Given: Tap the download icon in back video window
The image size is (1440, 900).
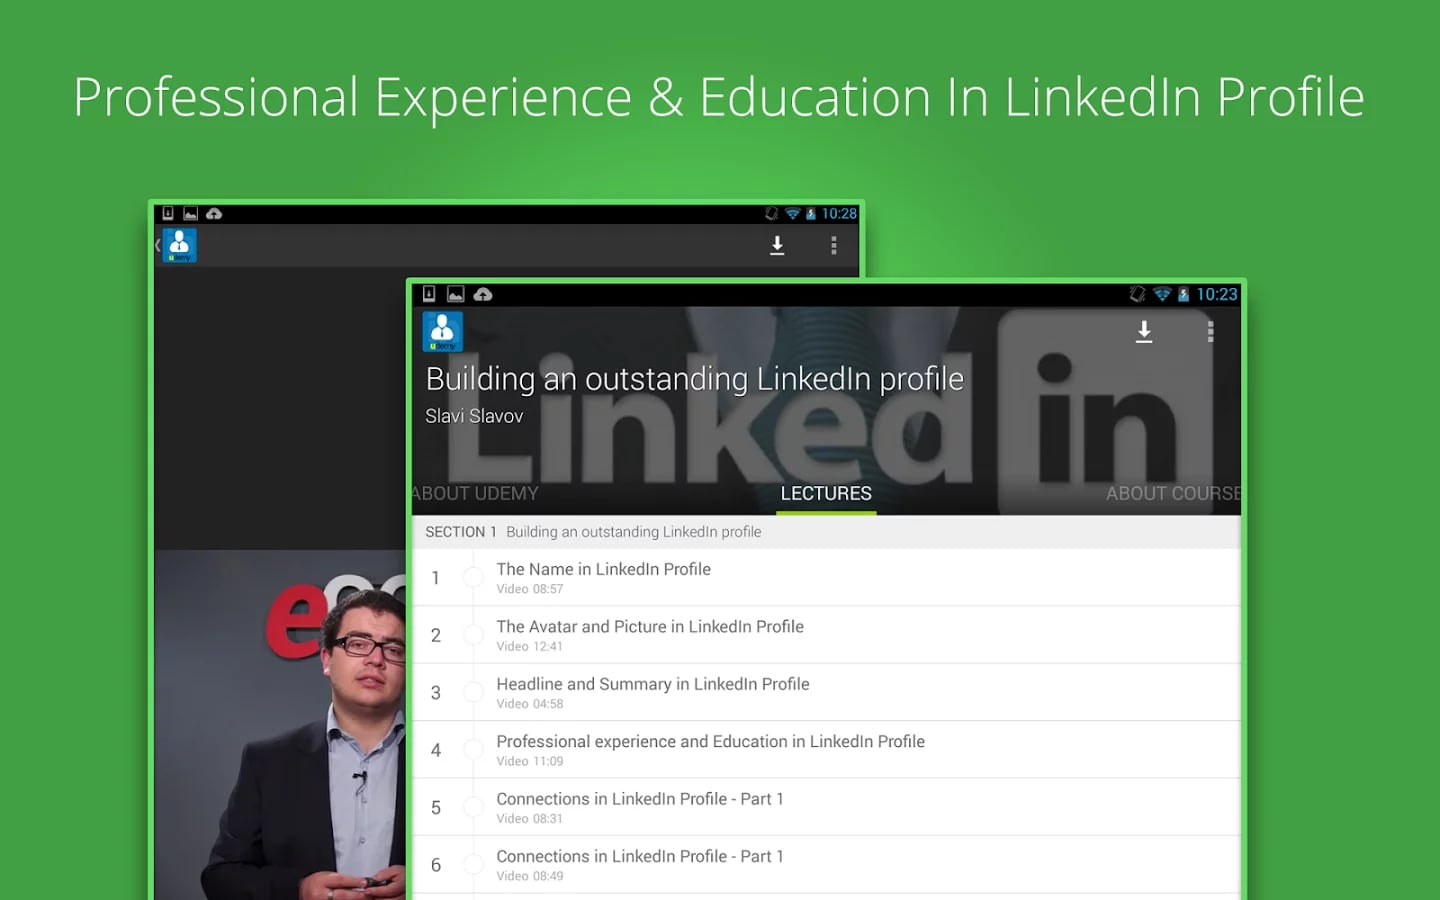Looking at the screenshot, I should 777,245.
